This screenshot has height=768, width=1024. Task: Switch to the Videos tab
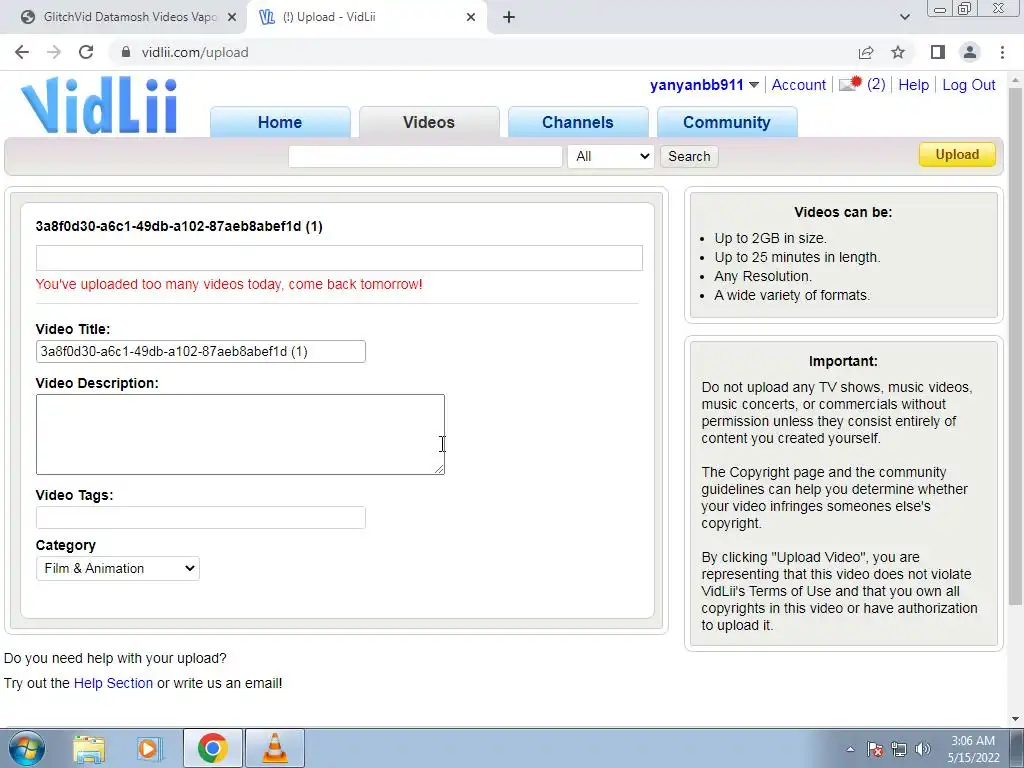tap(428, 122)
